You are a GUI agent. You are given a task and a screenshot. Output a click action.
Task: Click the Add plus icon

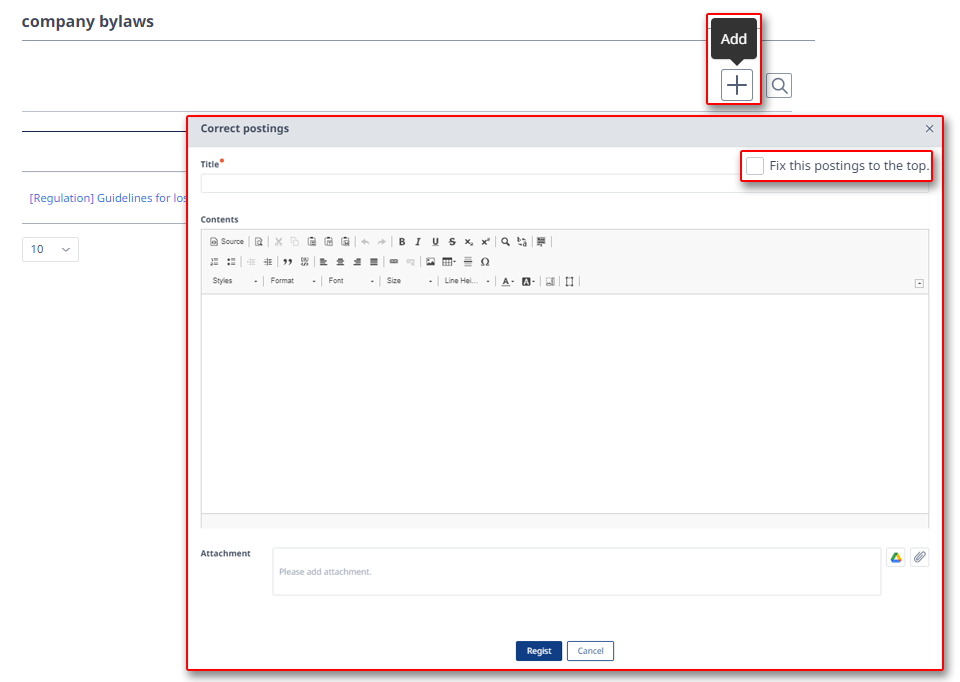736,85
